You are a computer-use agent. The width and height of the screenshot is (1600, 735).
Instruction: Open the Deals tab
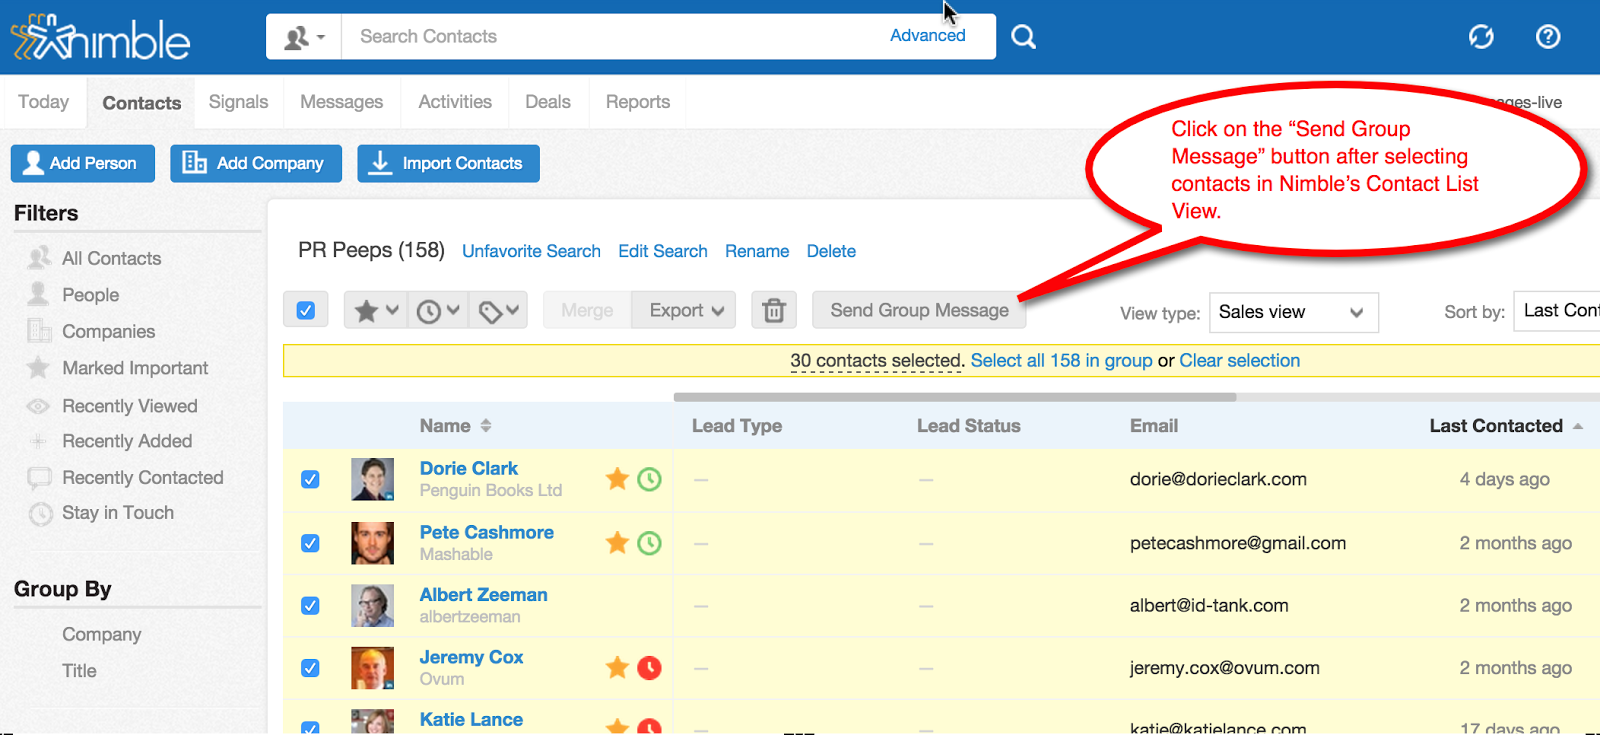(x=548, y=102)
